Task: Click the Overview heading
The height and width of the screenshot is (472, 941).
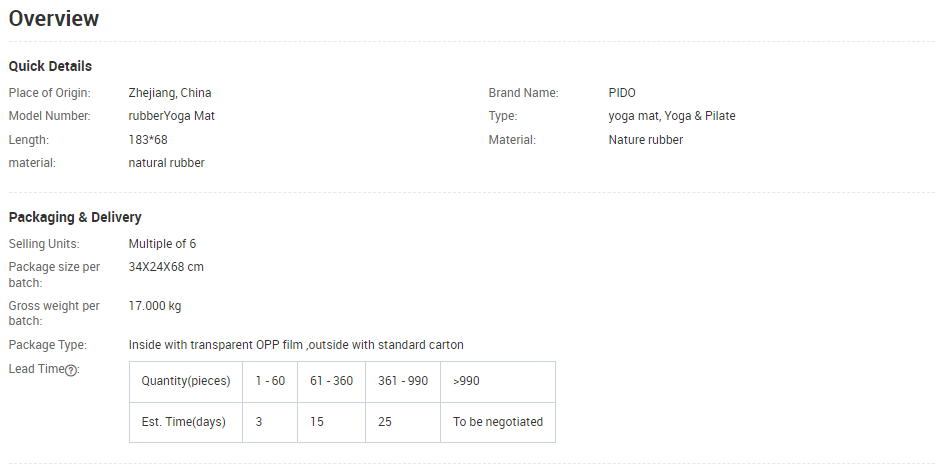Action: (x=54, y=19)
